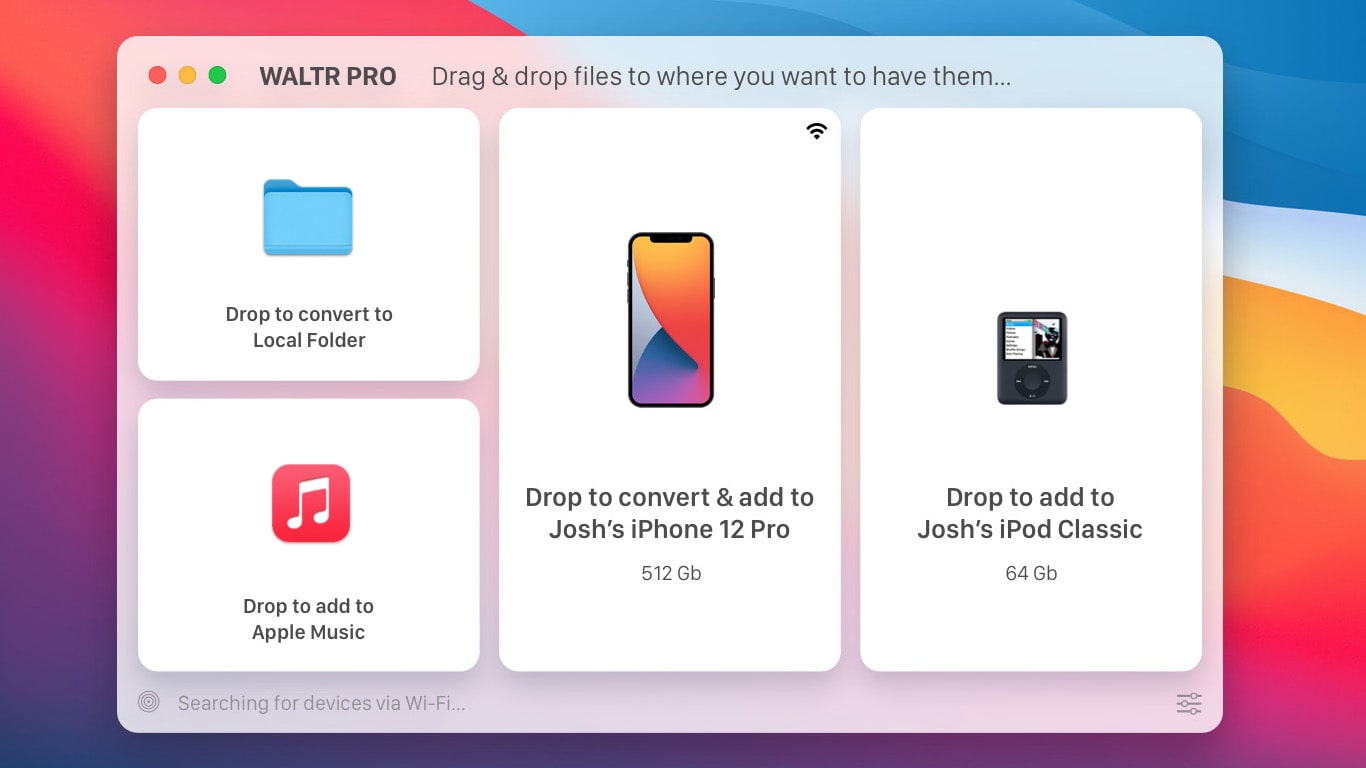The width and height of the screenshot is (1366, 768).
Task: Select the iPhone 12 Pro device image
Action: click(x=670, y=320)
